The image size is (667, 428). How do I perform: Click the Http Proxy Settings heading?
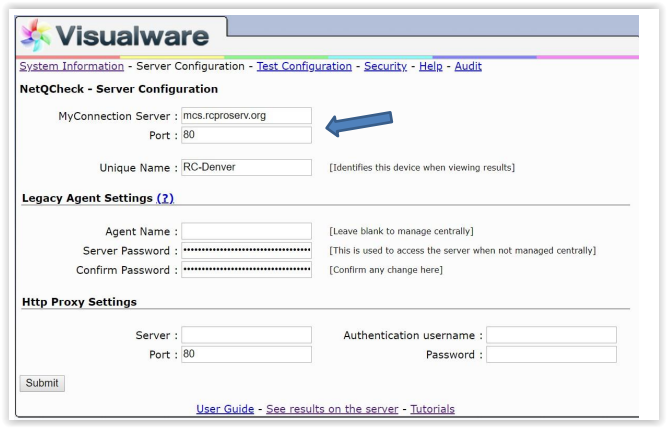(x=79, y=302)
